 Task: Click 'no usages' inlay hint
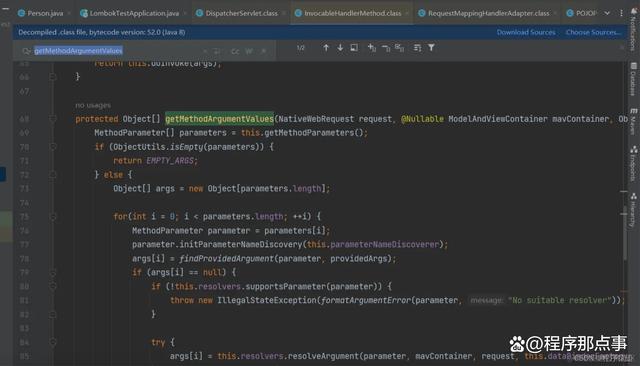93,105
